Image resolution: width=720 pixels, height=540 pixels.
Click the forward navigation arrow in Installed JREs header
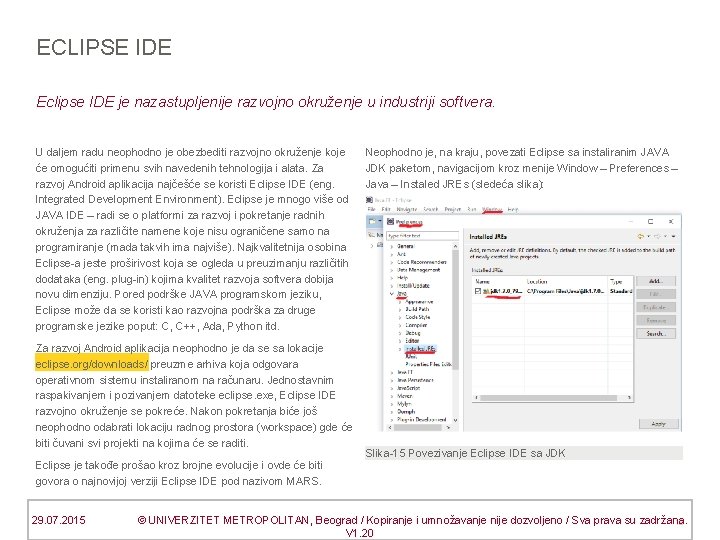(658, 236)
